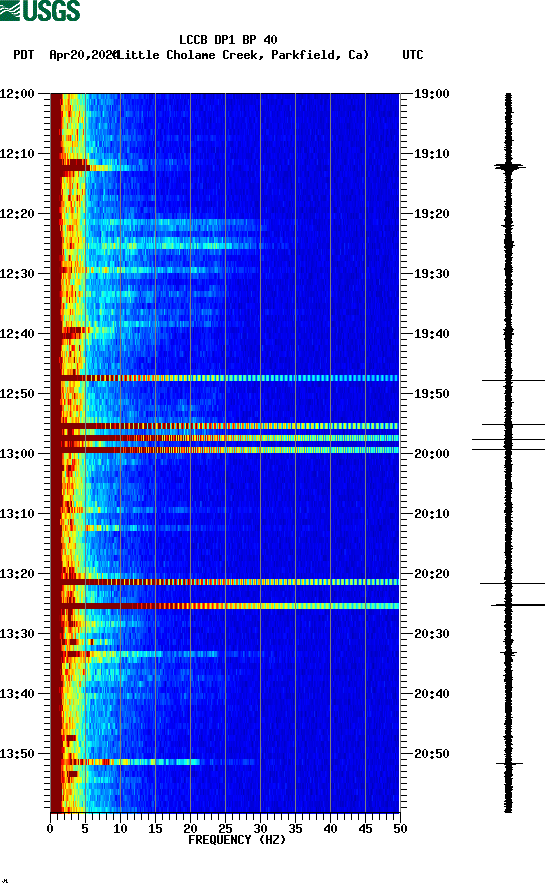552x892 pixels.
Task: Click the '12:30' PDT time label
Action: pyautogui.click(x=17, y=274)
